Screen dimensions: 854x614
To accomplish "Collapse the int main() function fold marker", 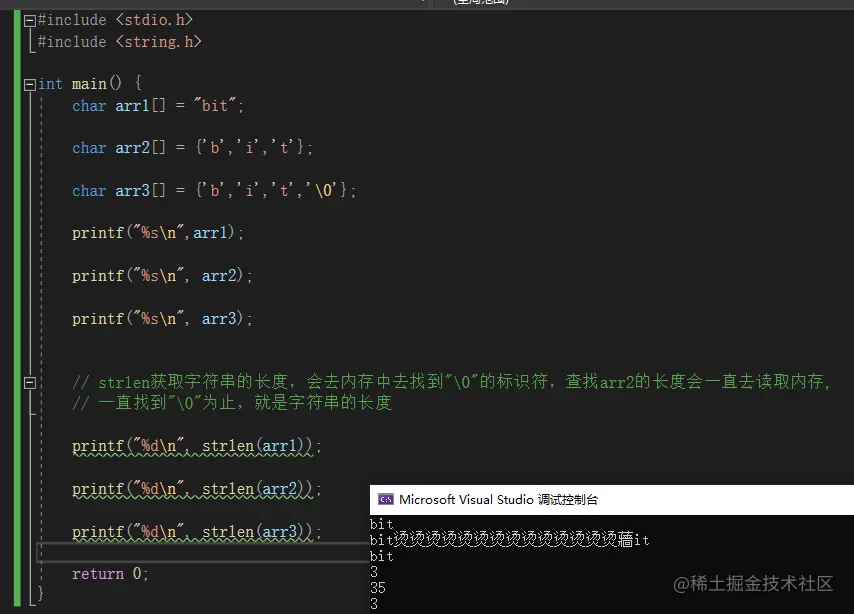I will (x=30, y=84).
